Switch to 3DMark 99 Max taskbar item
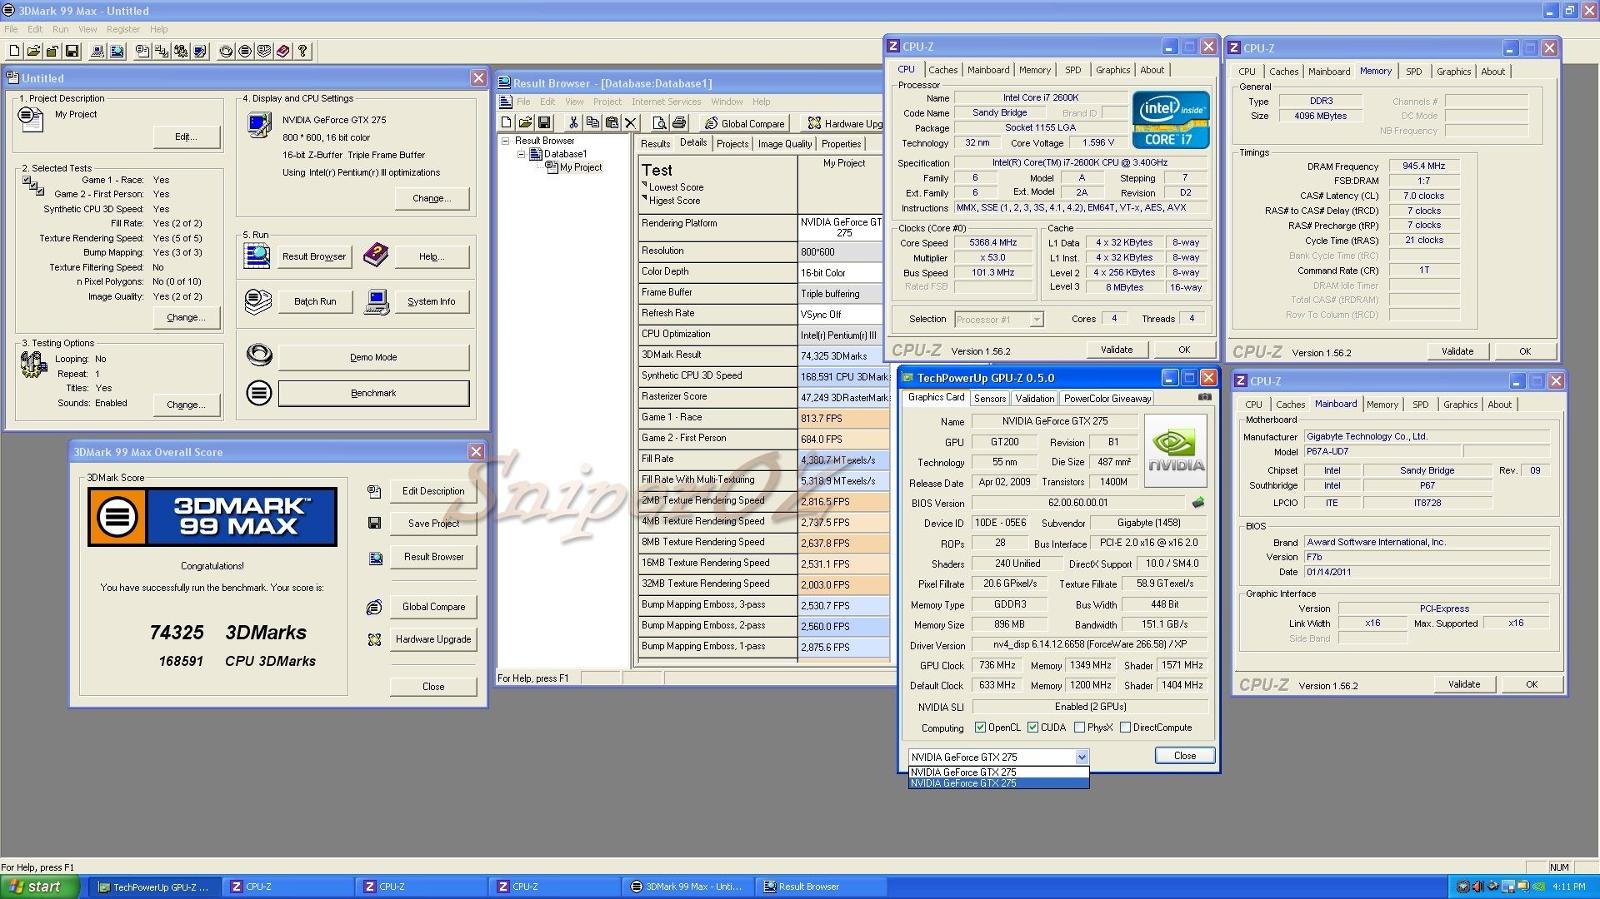Image resolution: width=1600 pixels, height=899 pixels. click(x=687, y=887)
